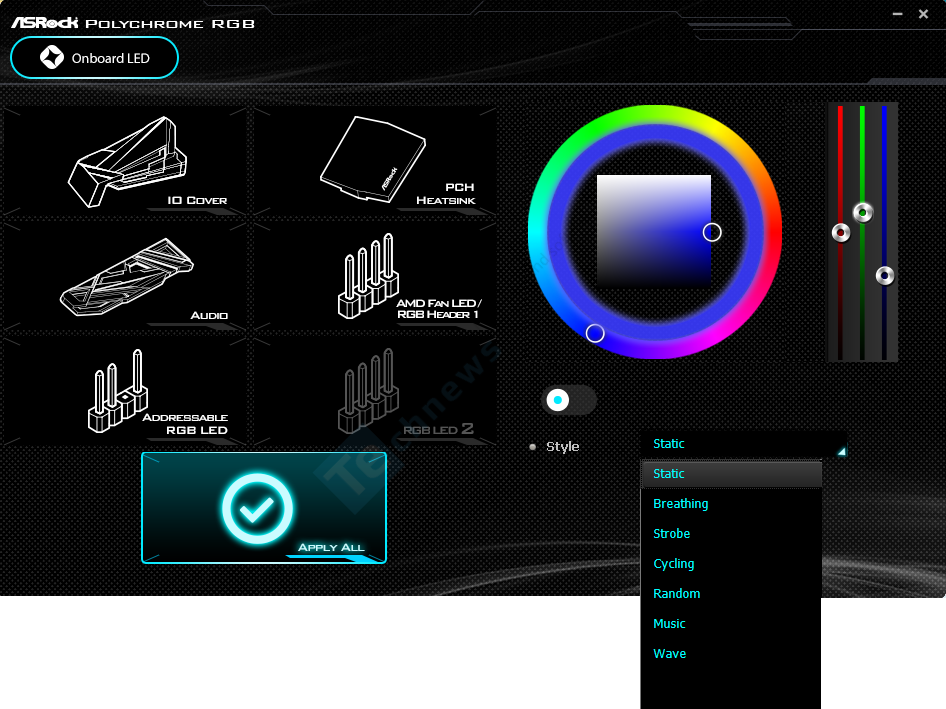This screenshot has width=946, height=709.
Task: Select AMD Fan LED / RGB Header 1
Action: point(375,277)
